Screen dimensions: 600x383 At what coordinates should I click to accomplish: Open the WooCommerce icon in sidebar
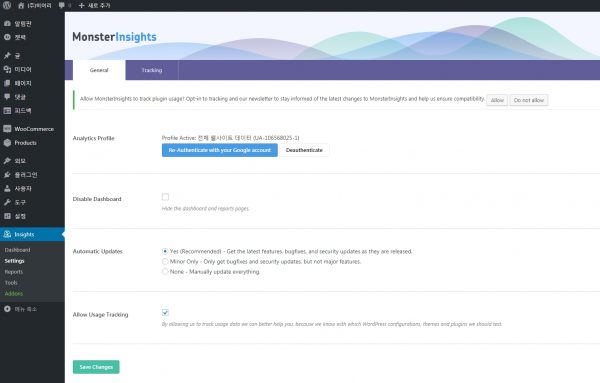coord(7,129)
